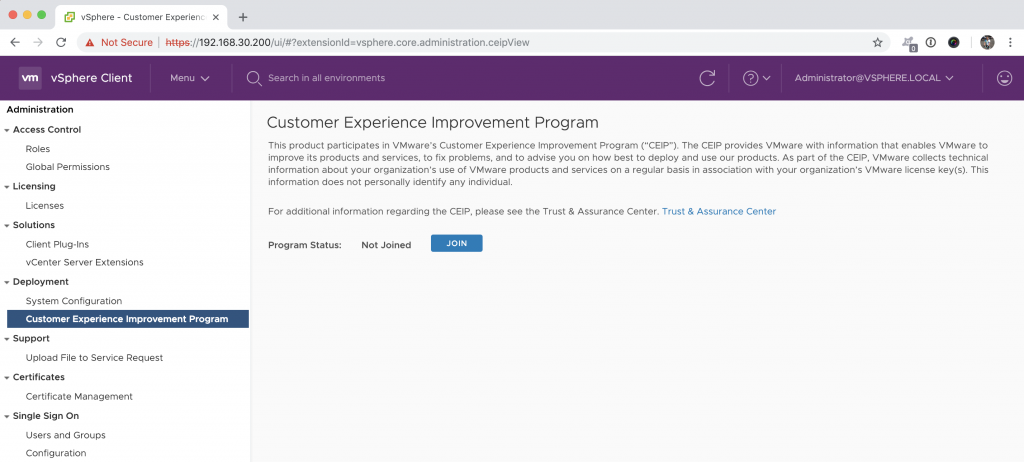Open the Menu dropdown
This screenshot has height=462, width=1024.
(189, 78)
